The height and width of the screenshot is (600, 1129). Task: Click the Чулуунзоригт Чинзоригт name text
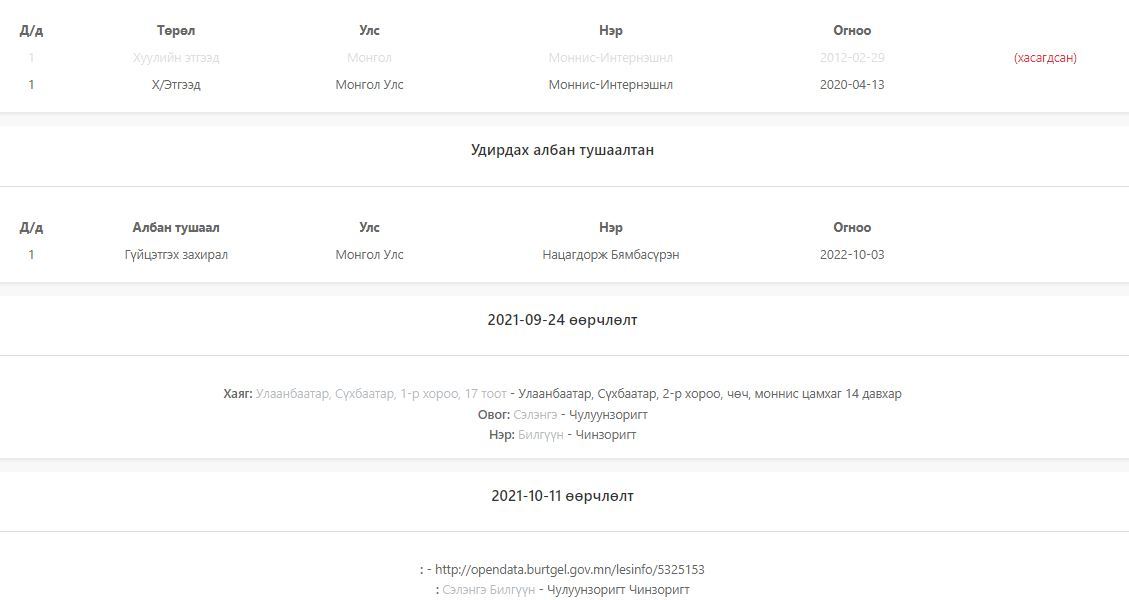point(618,590)
